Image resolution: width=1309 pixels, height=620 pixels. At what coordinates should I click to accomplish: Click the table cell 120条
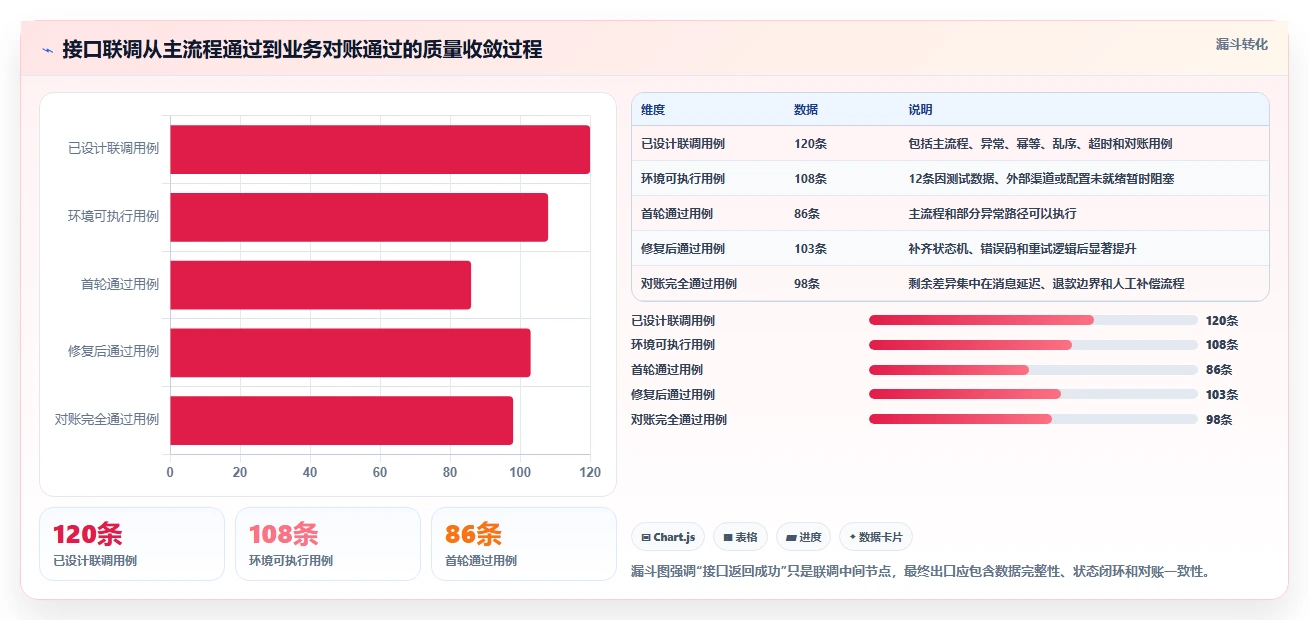[x=810, y=144]
